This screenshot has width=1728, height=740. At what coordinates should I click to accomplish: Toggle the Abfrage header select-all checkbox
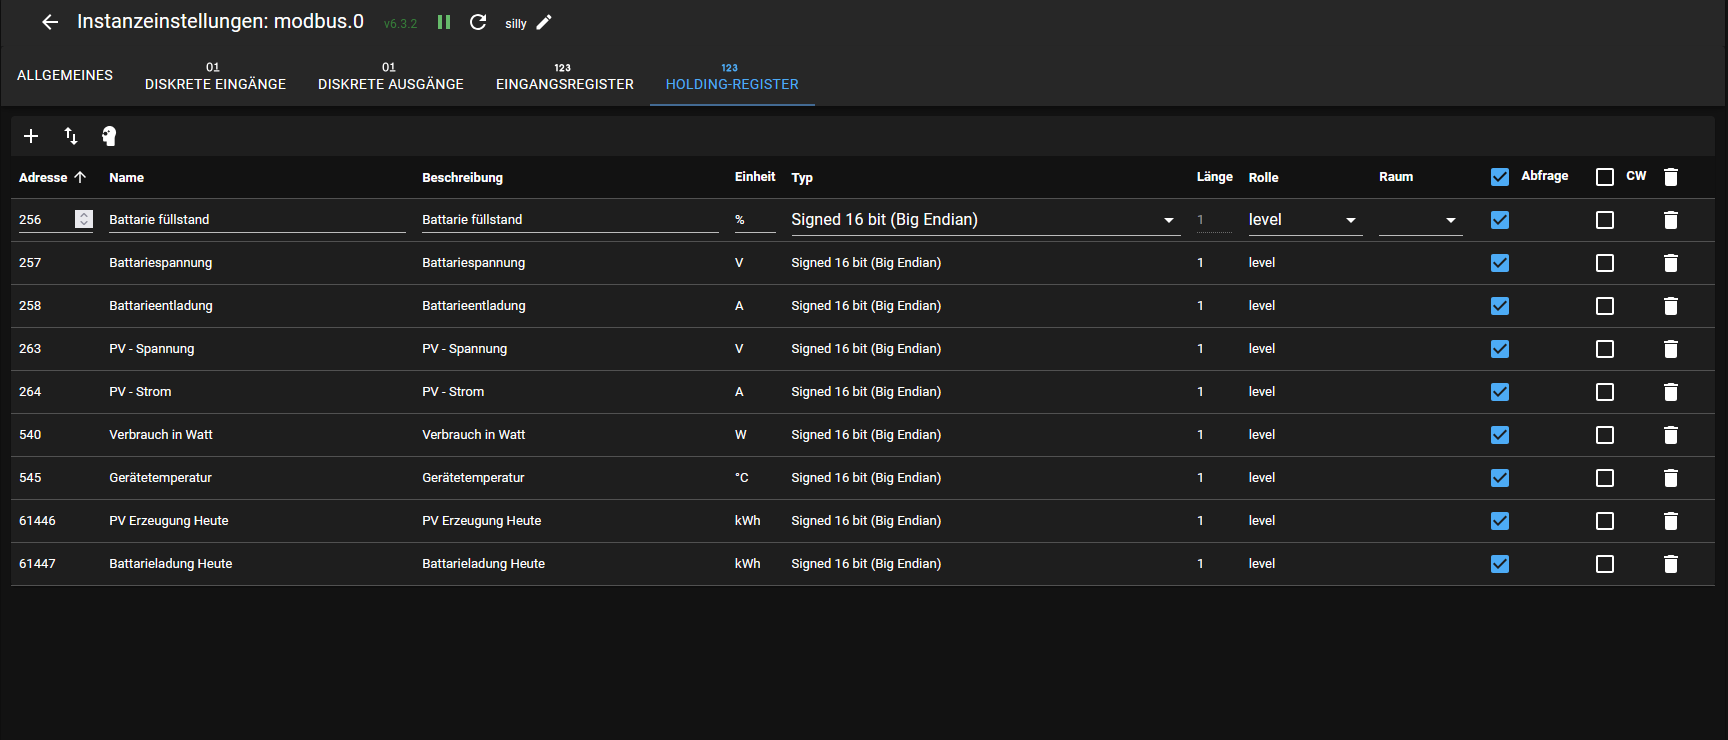[x=1500, y=177]
